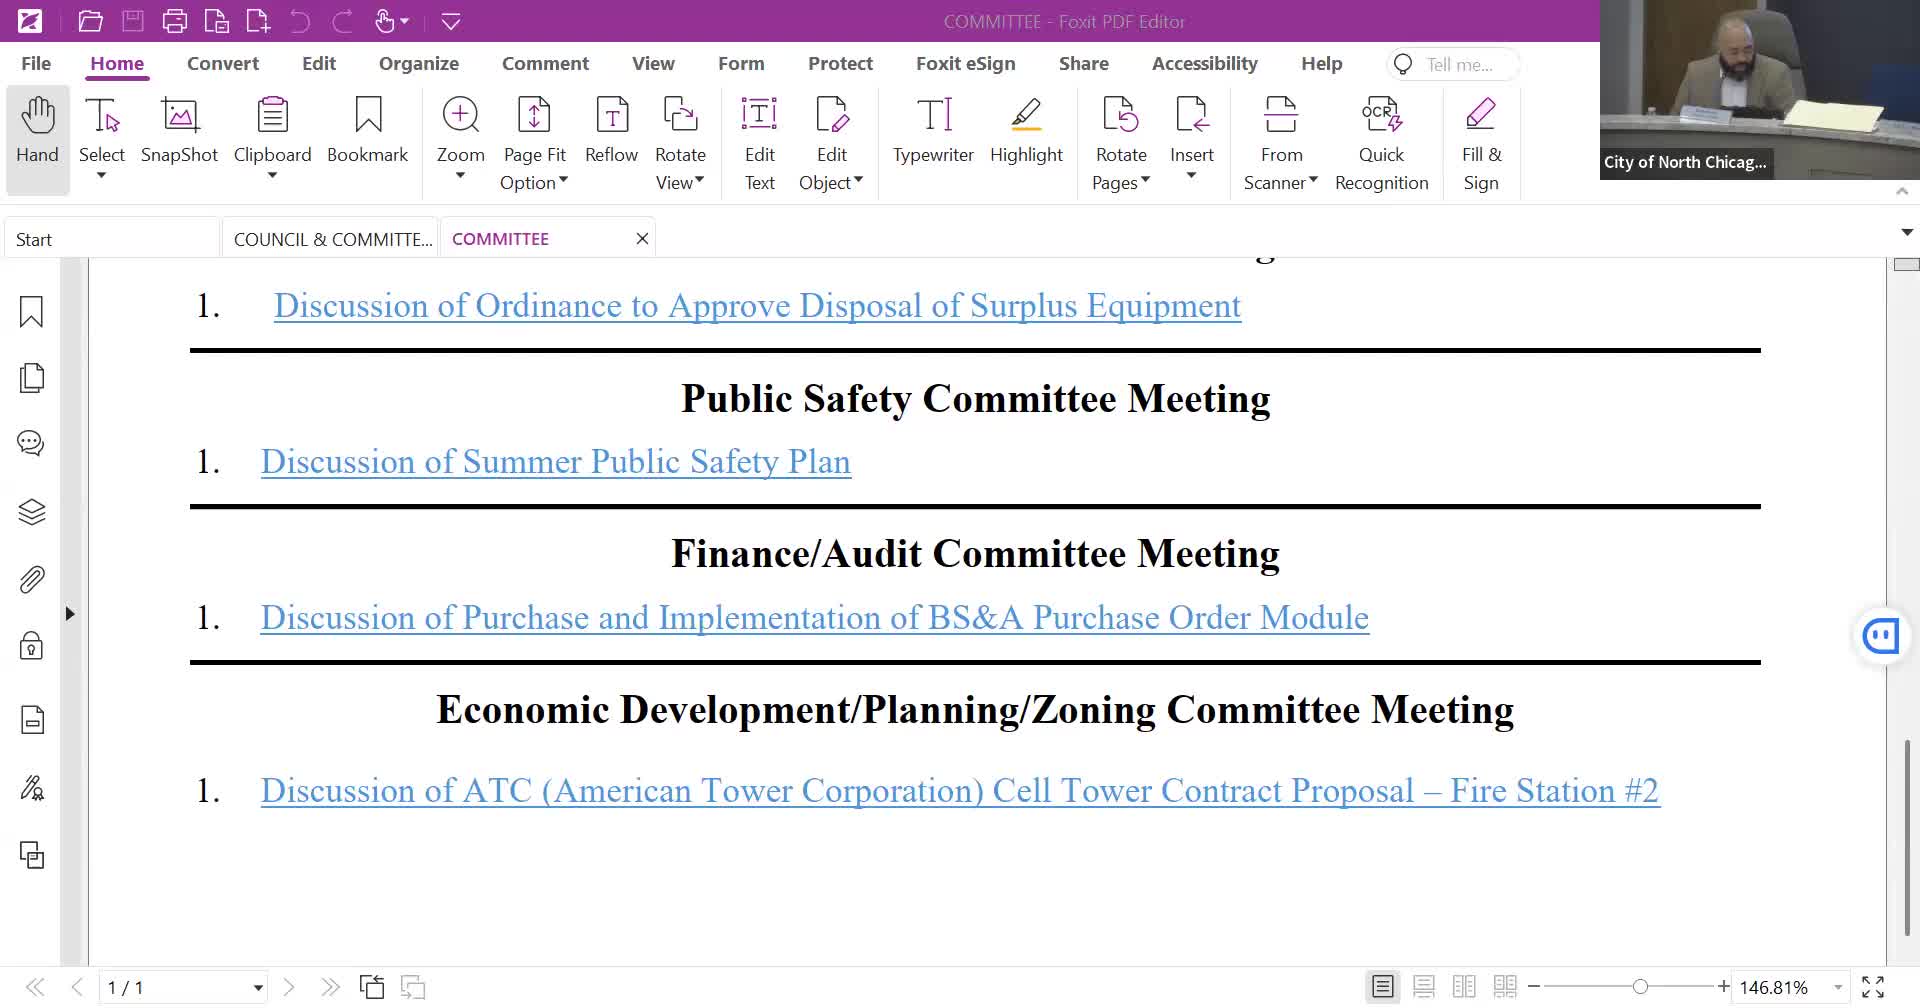Open the Insert pages menu

pyautogui.click(x=1191, y=140)
